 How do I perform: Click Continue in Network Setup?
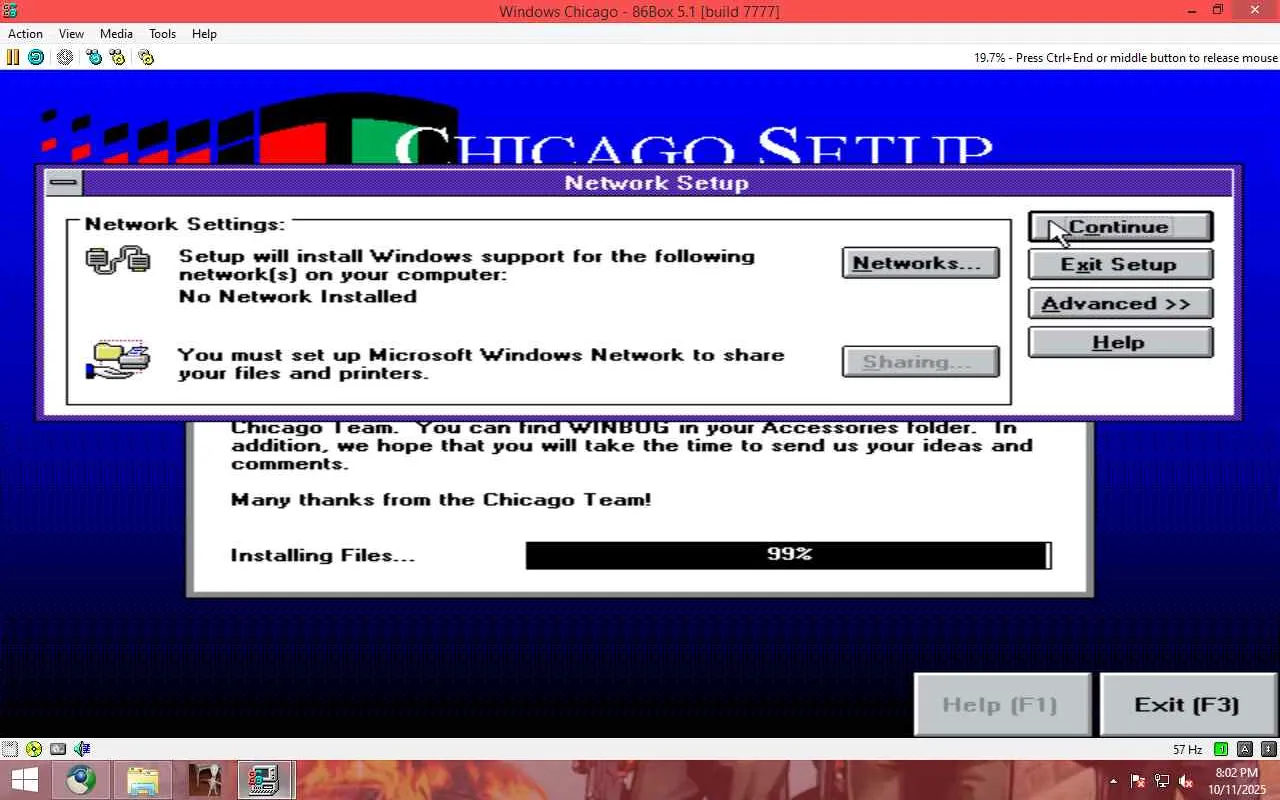tap(1120, 227)
